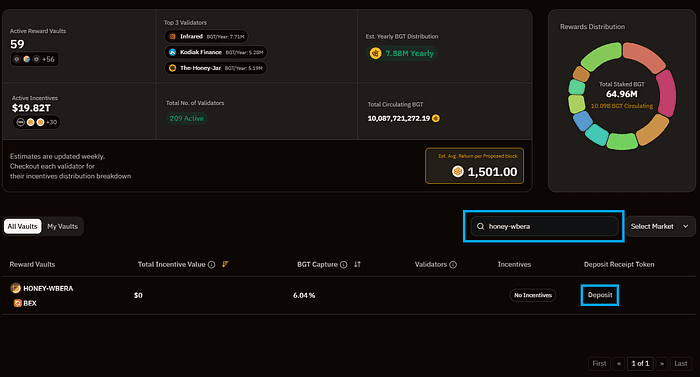Click the Incentives column header
The image size is (700, 377).
[514, 264]
